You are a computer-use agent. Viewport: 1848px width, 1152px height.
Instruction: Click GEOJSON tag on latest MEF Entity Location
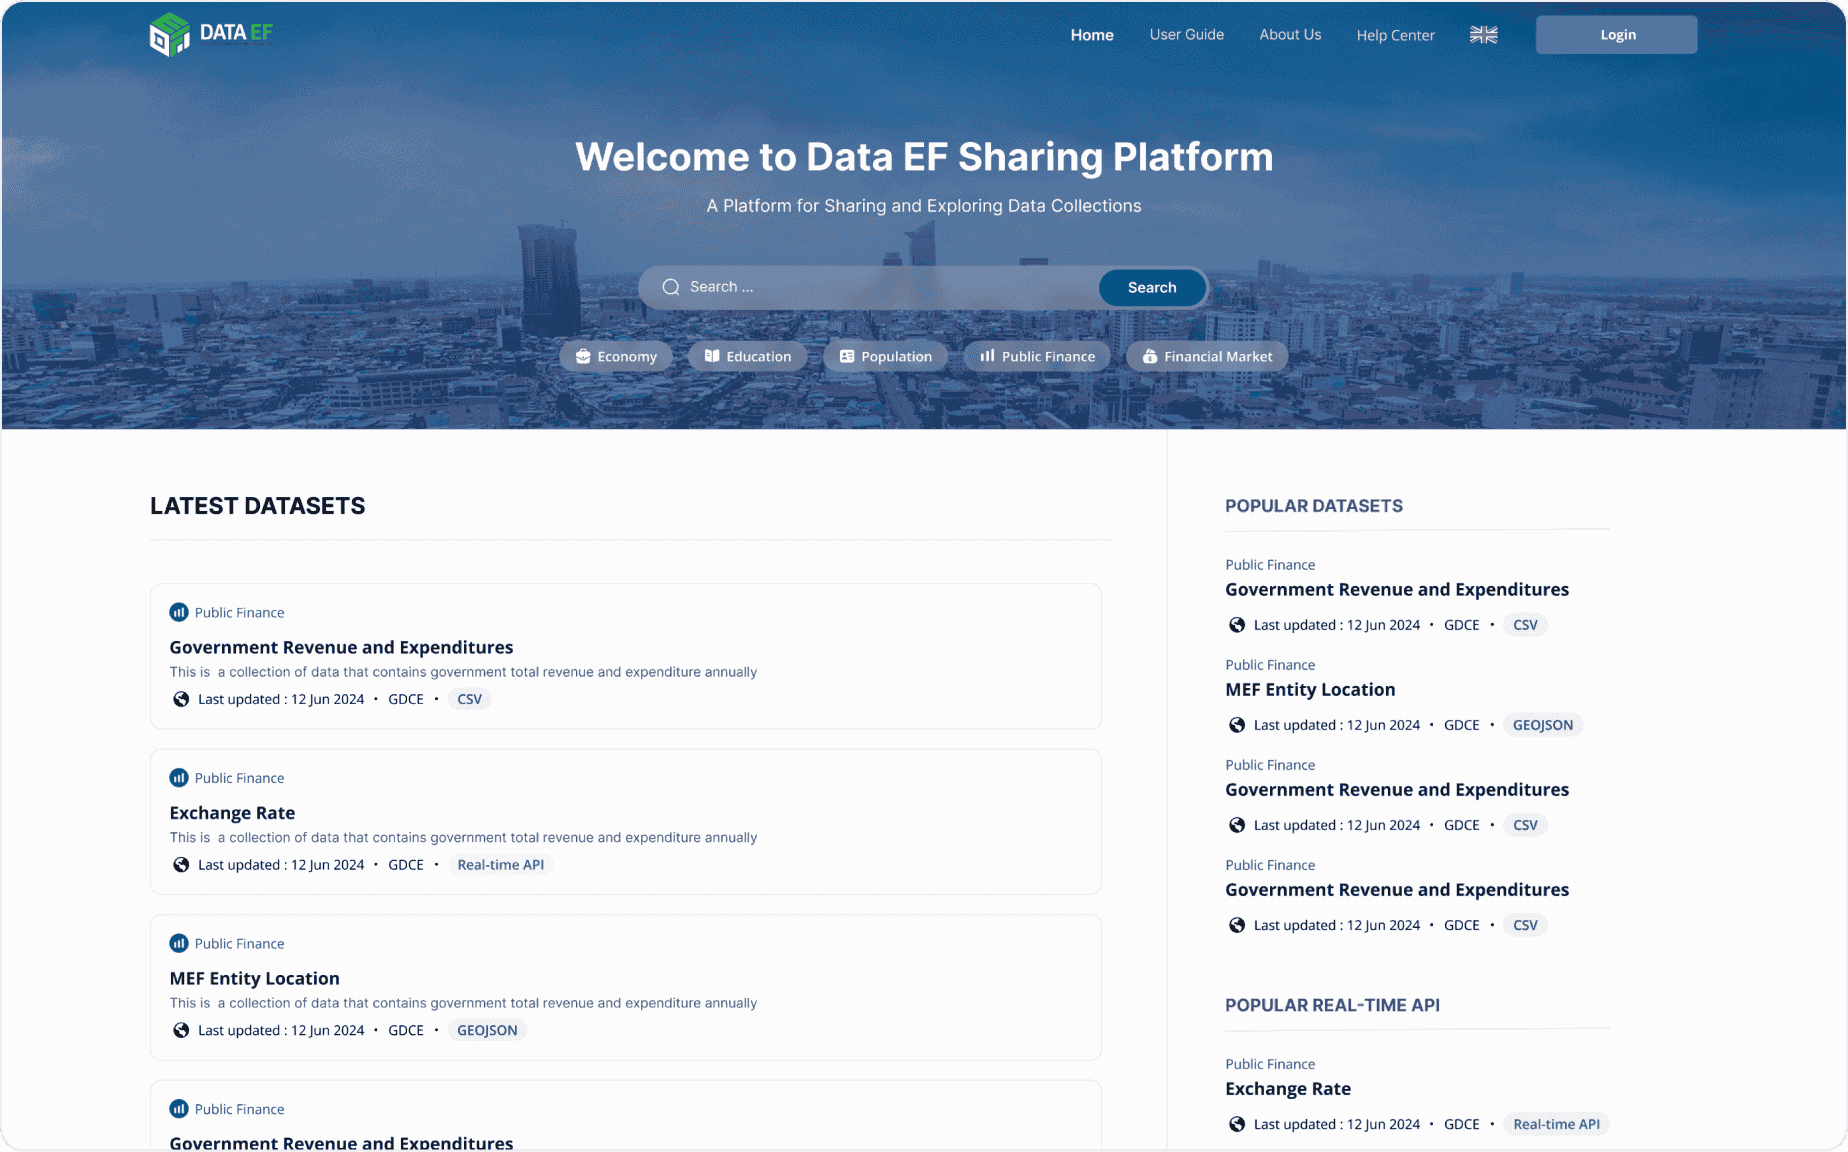(x=488, y=1030)
